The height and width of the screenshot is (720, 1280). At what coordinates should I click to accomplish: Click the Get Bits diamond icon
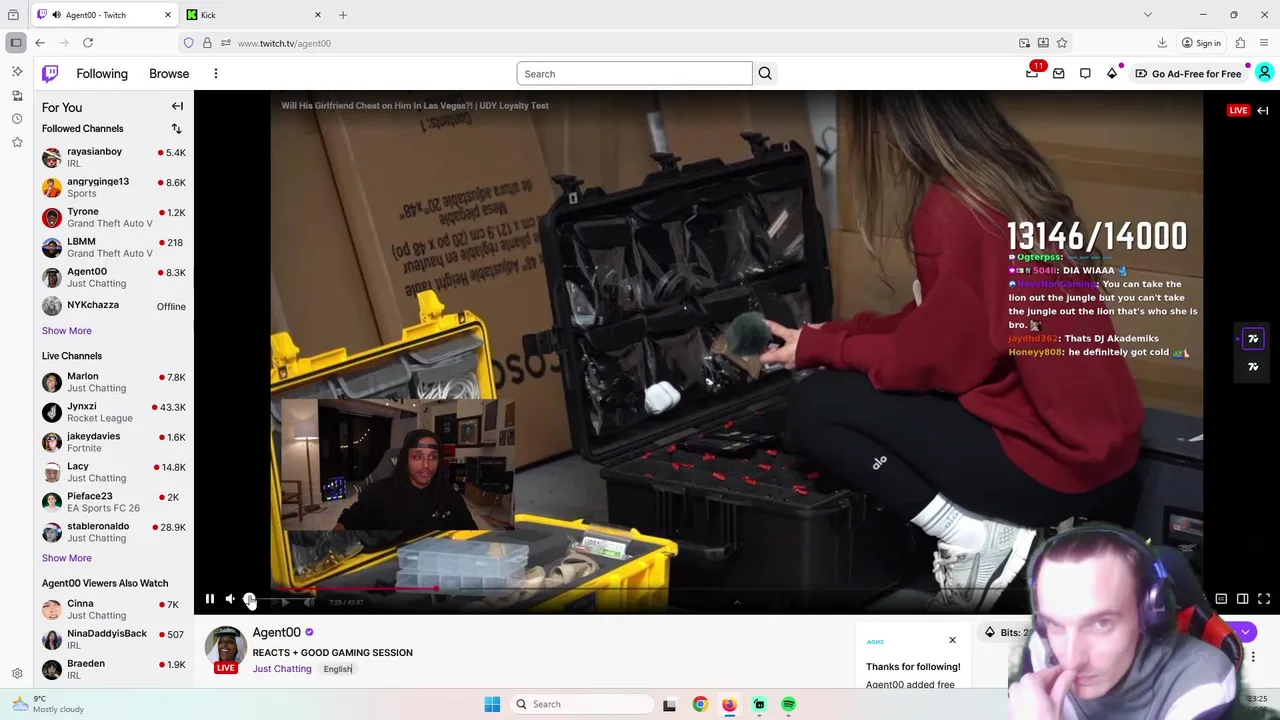(x=1111, y=73)
